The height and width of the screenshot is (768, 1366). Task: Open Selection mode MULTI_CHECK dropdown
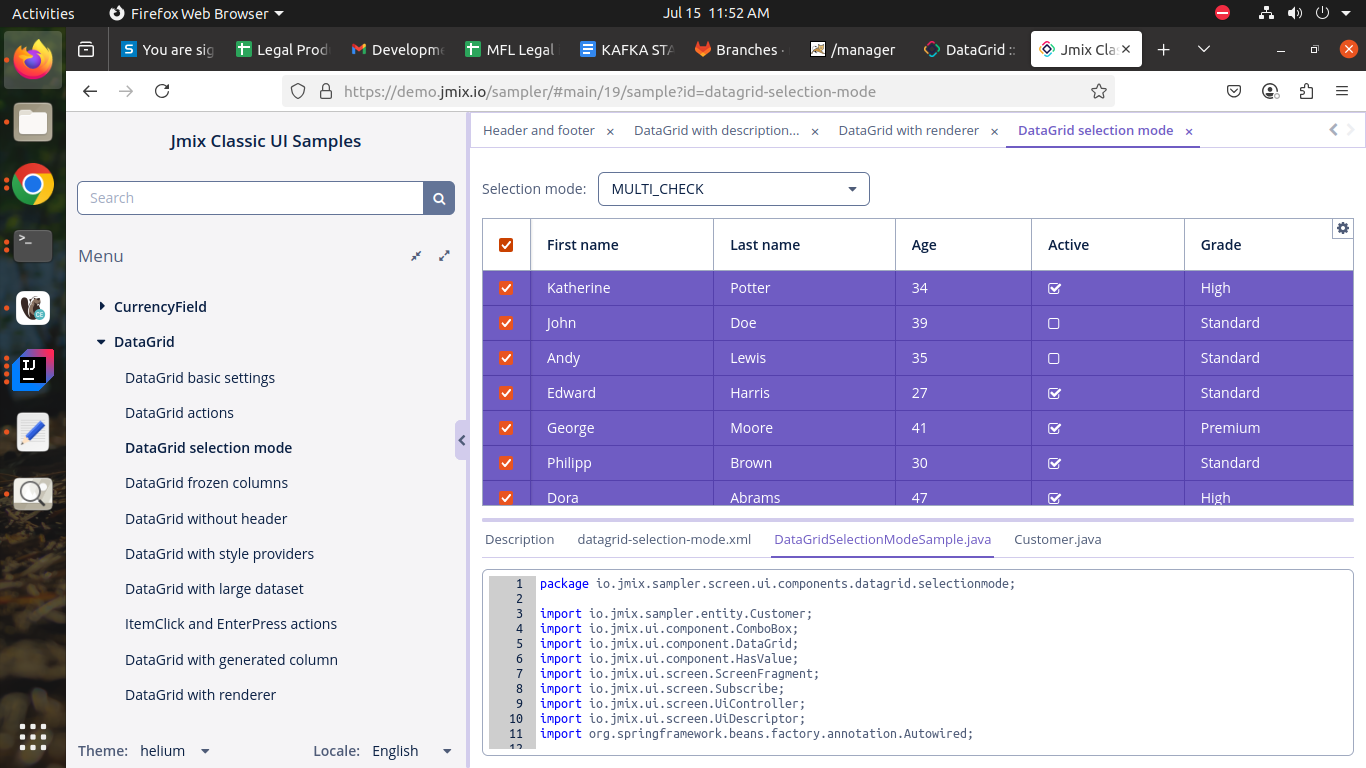pos(734,189)
